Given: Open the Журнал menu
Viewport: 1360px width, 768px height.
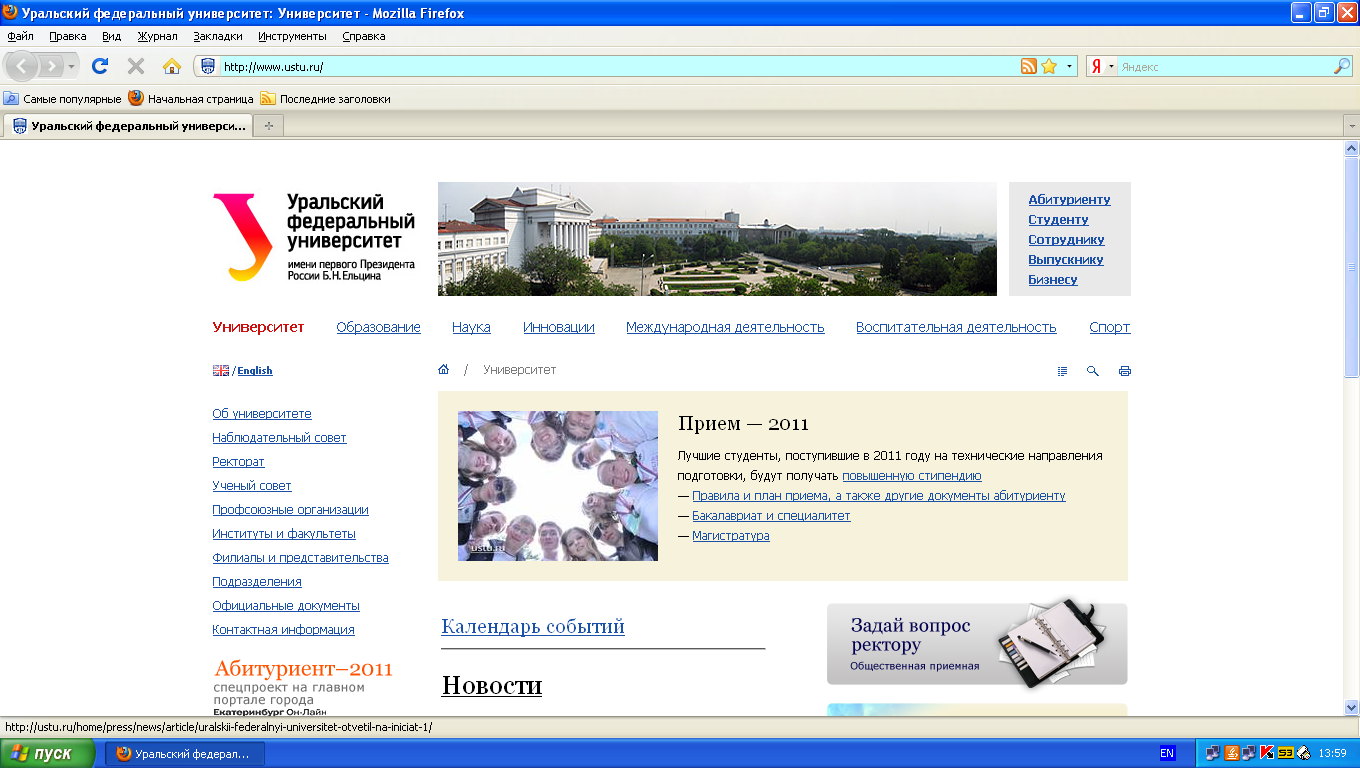Looking at the screenshot, I should point(157,36).
